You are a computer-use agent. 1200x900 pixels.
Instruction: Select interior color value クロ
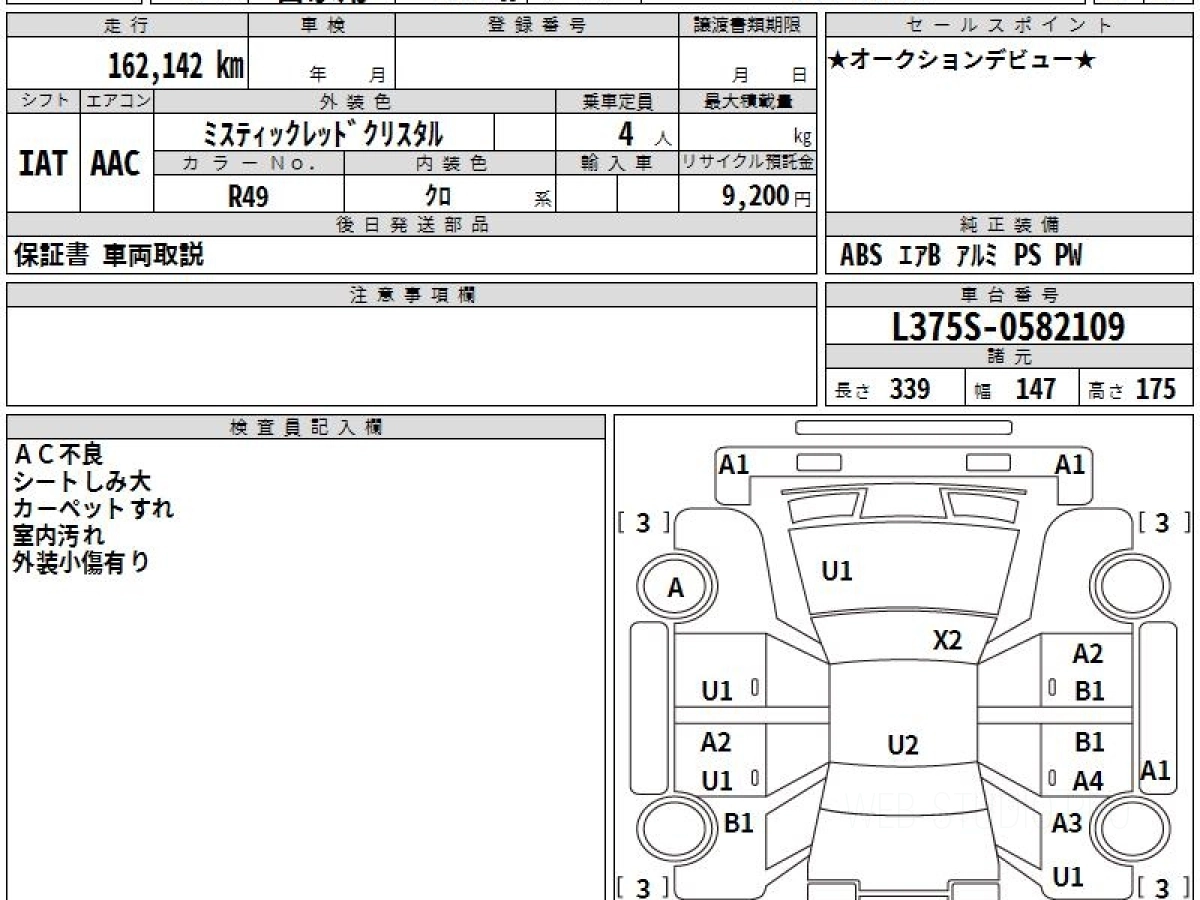point(438,196)
